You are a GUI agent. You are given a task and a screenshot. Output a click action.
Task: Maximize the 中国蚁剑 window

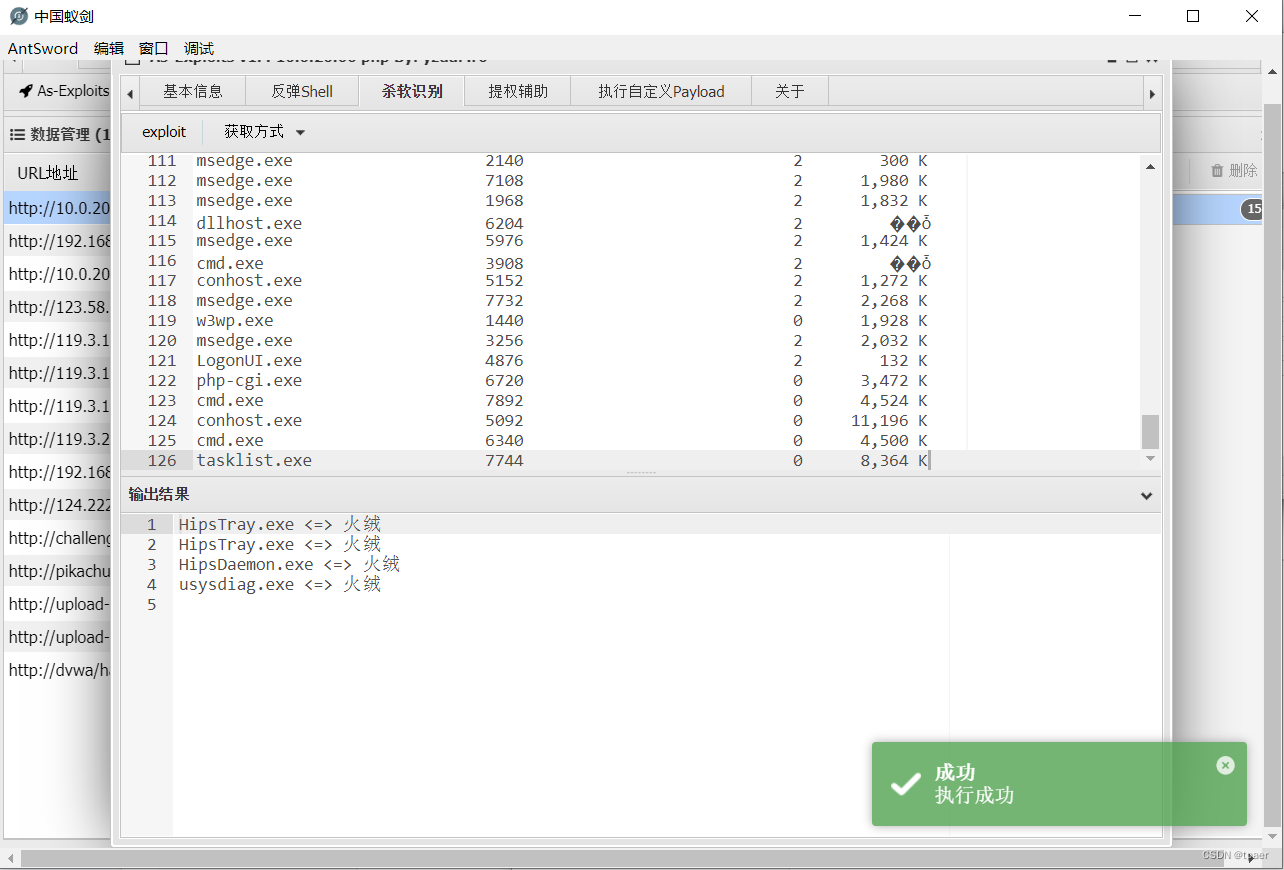(x=1193, y=16)
